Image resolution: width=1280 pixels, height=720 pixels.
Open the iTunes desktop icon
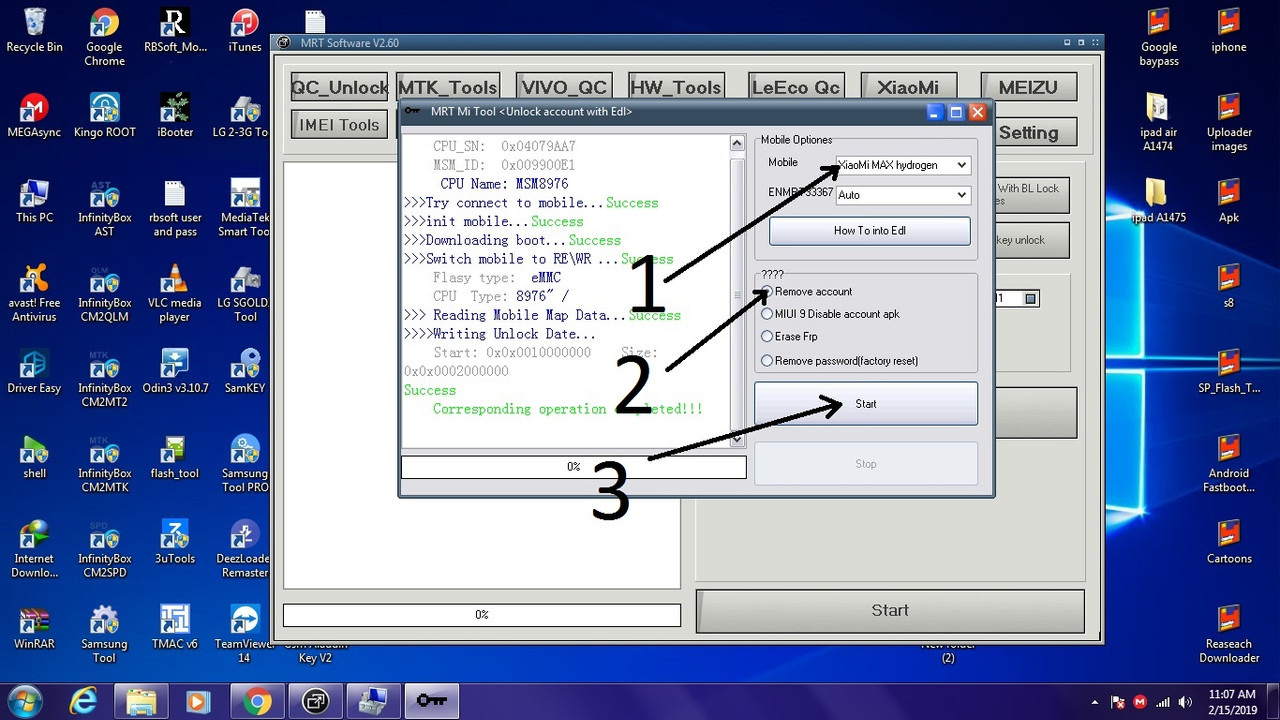coord(245,30)
